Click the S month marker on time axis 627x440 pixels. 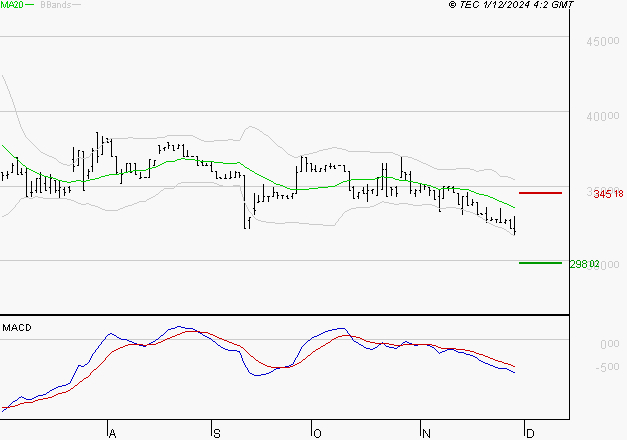(217, 433)
